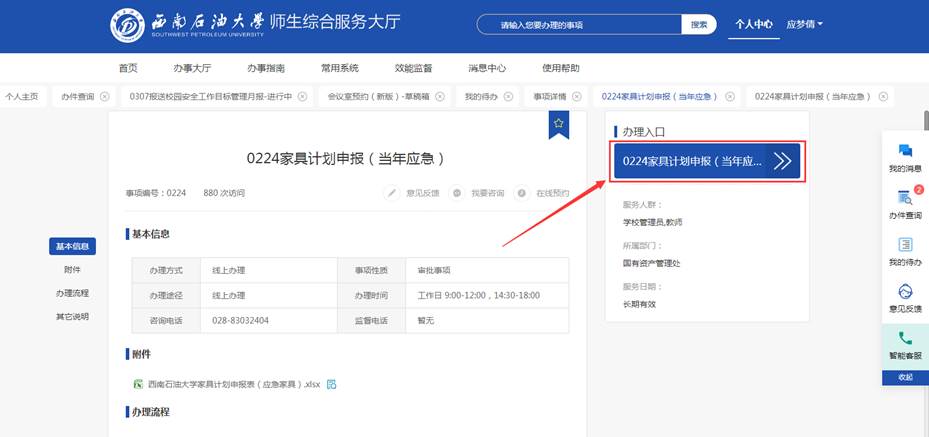Open 我的消息 in right sidebar
Screen dimensions: 929x437
(905, 151)
